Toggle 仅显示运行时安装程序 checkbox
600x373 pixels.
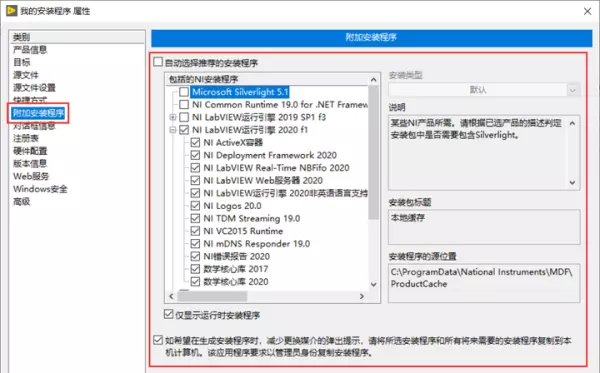pyautogui.click(x=168, y=314)
